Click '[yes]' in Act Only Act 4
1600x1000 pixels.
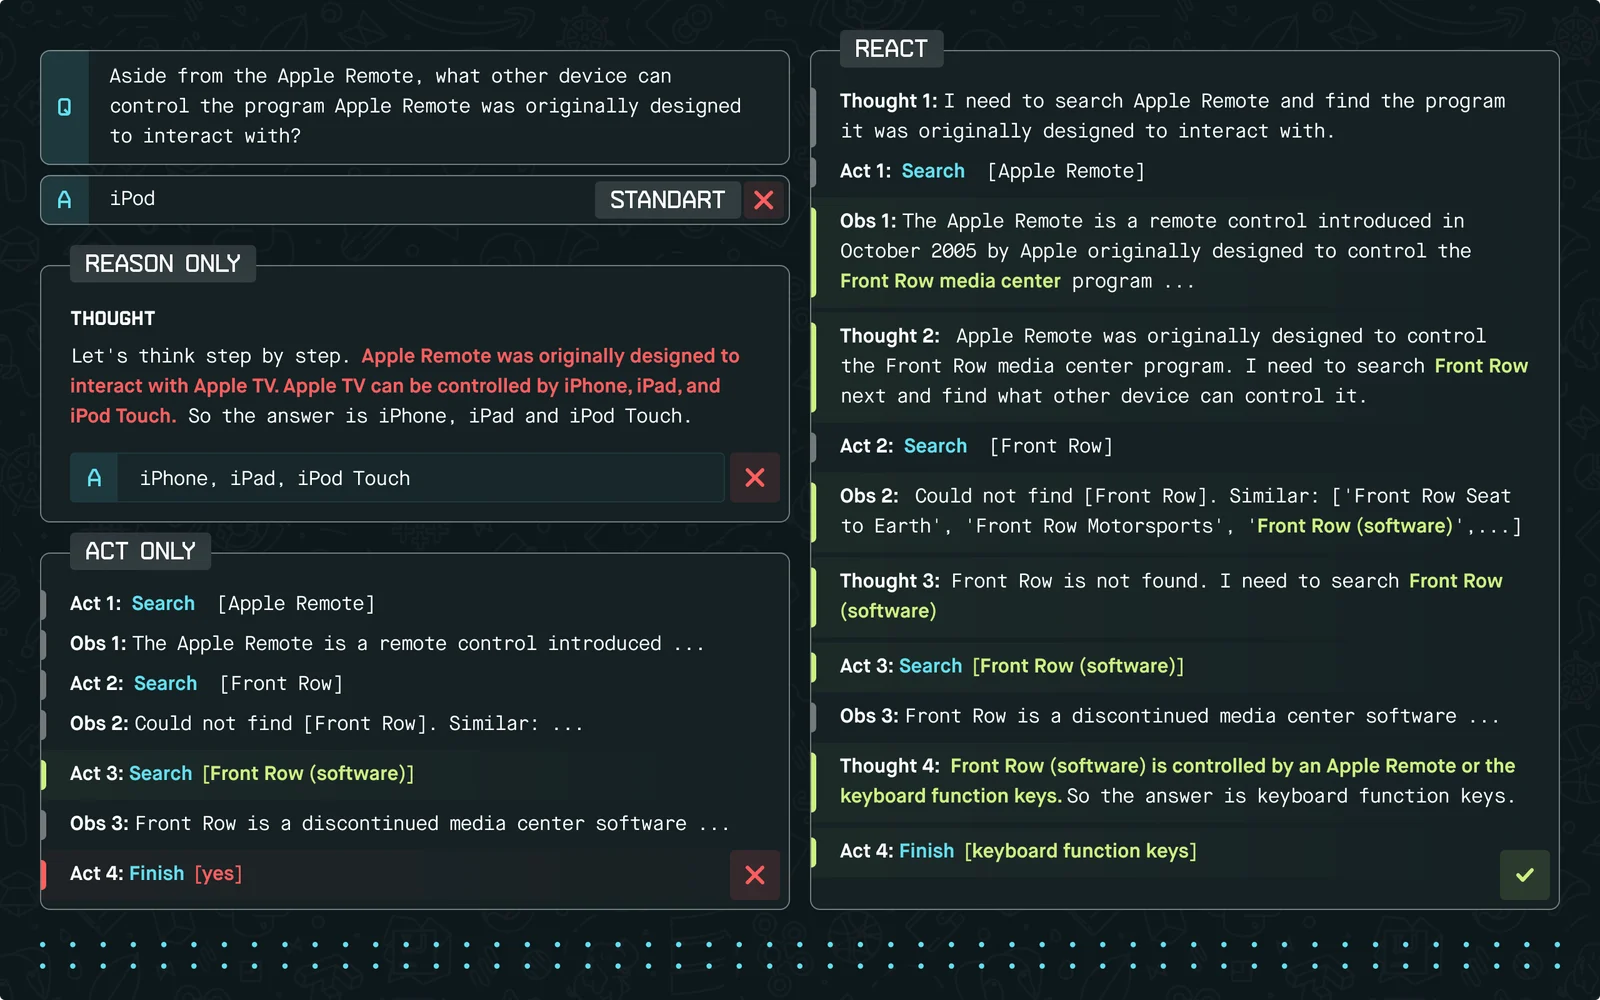(x=218, y=873)
